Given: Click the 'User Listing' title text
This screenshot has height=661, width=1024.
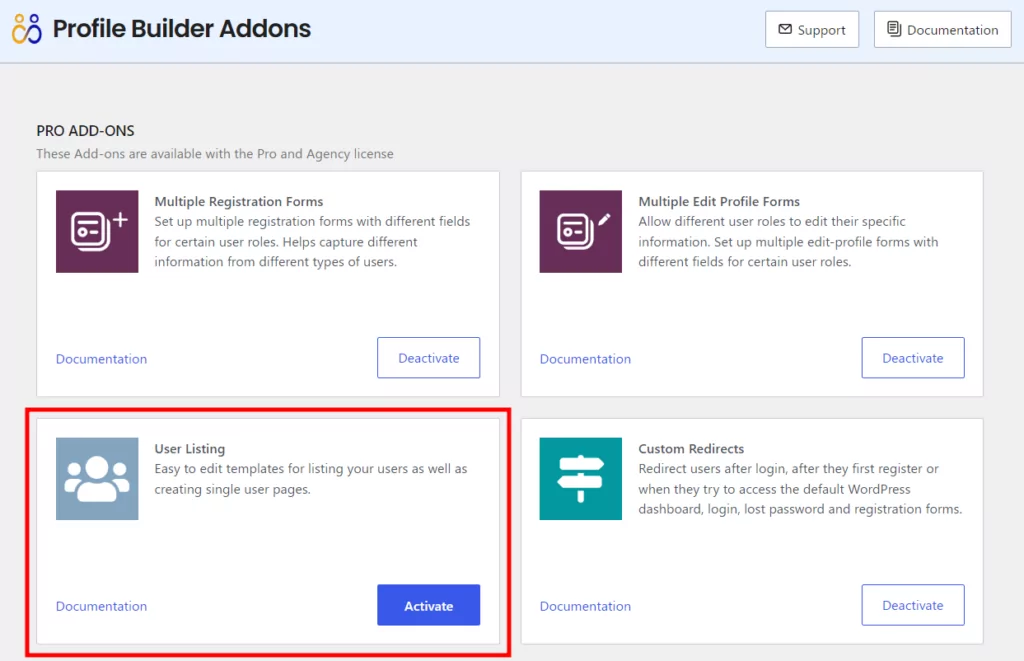Looking at the screenshot, I should click(190, 449).
